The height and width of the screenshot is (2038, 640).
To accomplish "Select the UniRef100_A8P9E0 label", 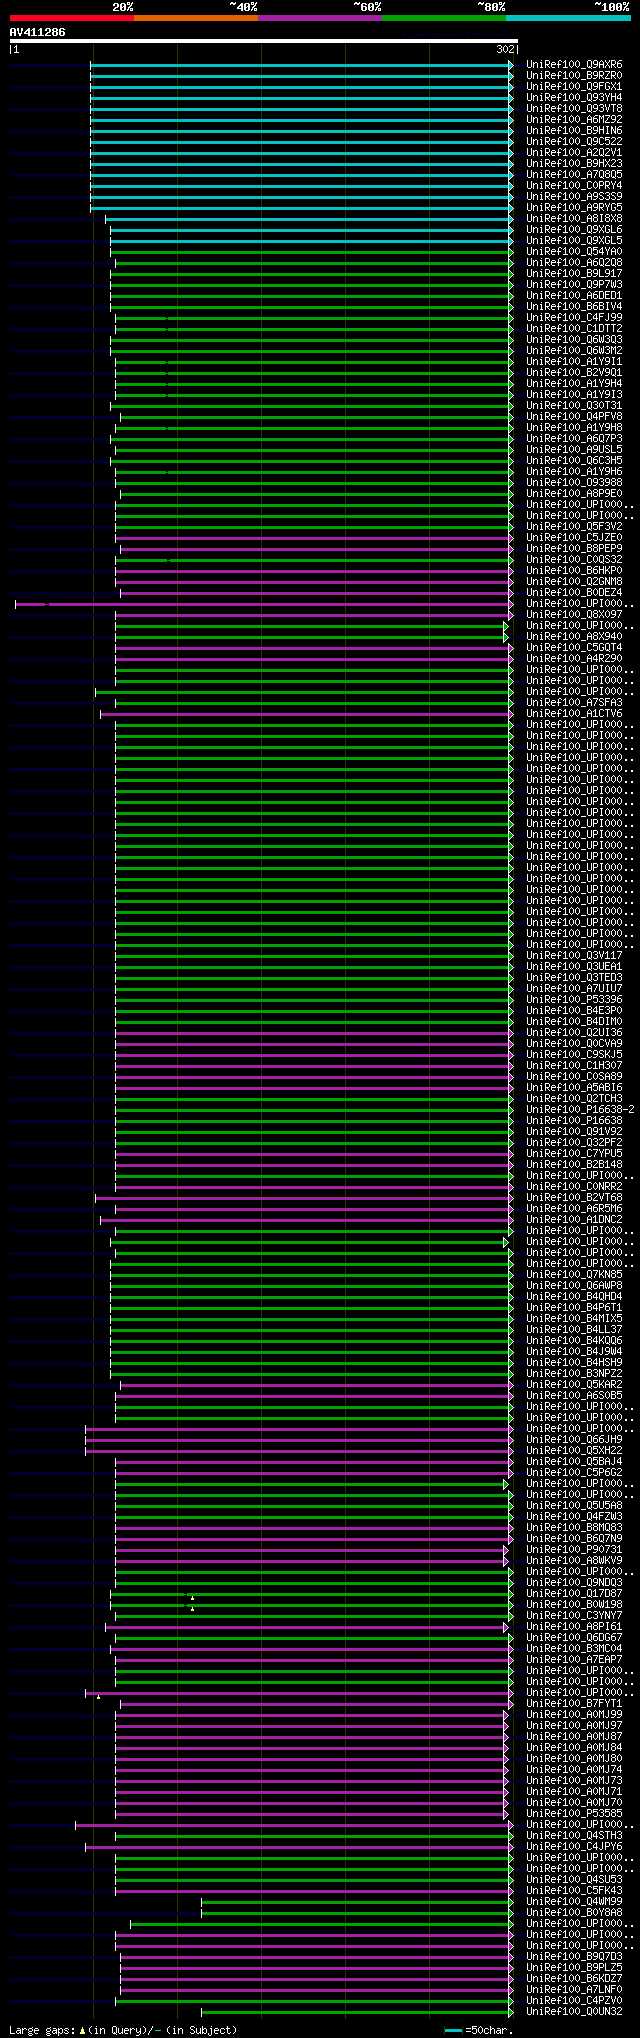I will point(574,493).
